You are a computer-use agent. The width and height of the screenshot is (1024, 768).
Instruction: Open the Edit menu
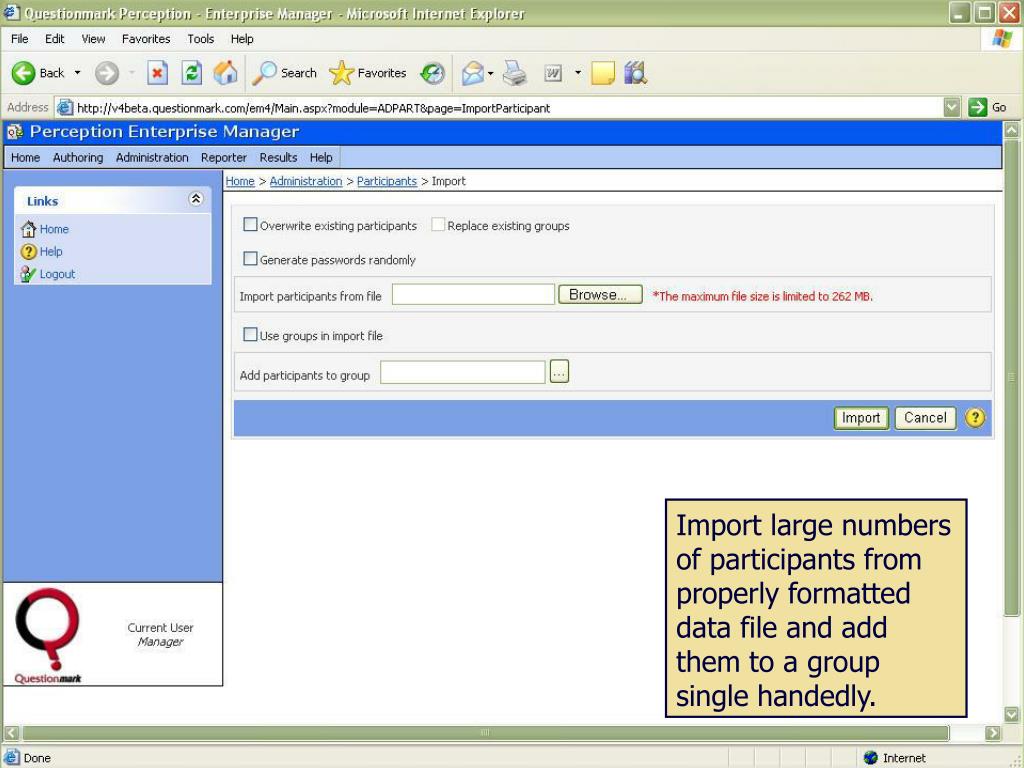54,39
